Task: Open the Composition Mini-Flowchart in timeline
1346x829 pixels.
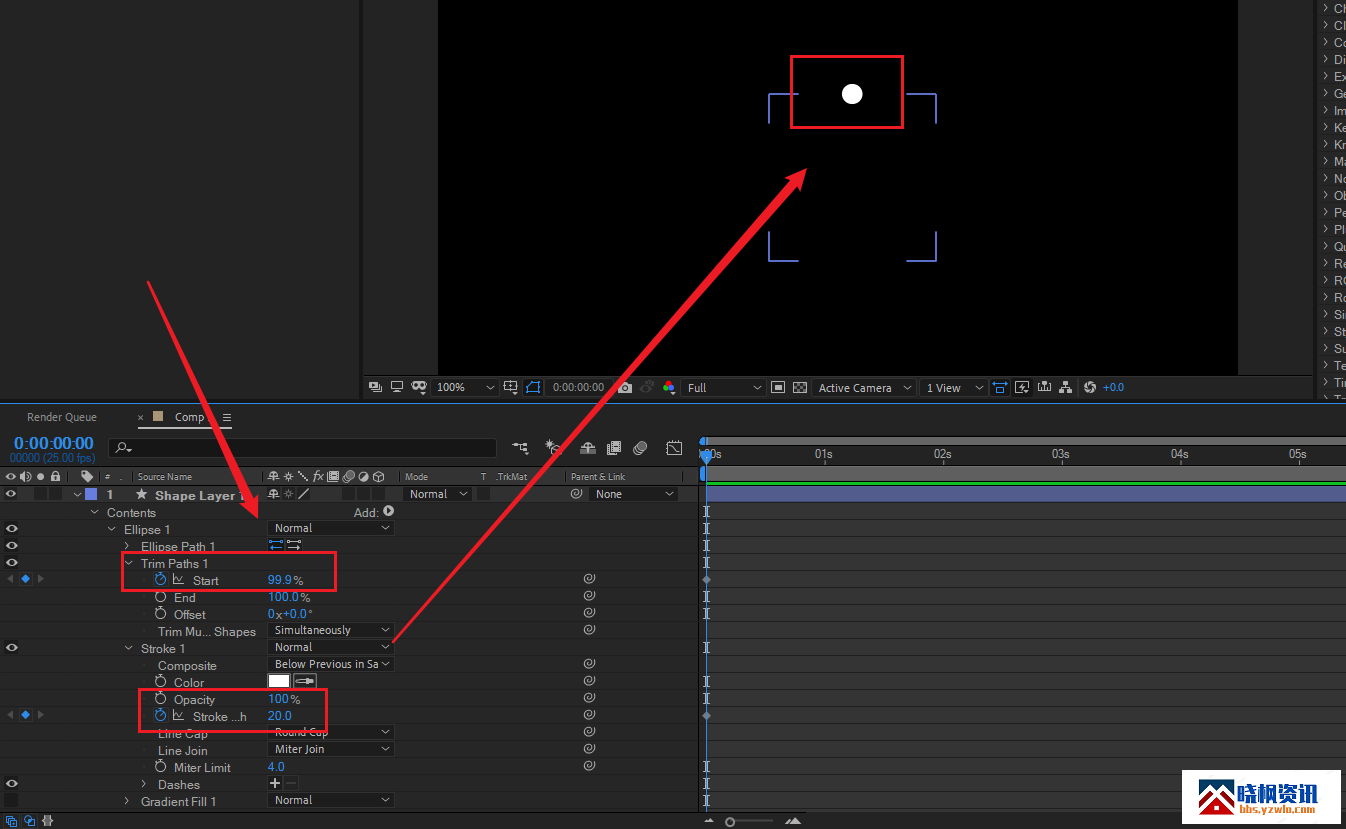Action: 520,448
